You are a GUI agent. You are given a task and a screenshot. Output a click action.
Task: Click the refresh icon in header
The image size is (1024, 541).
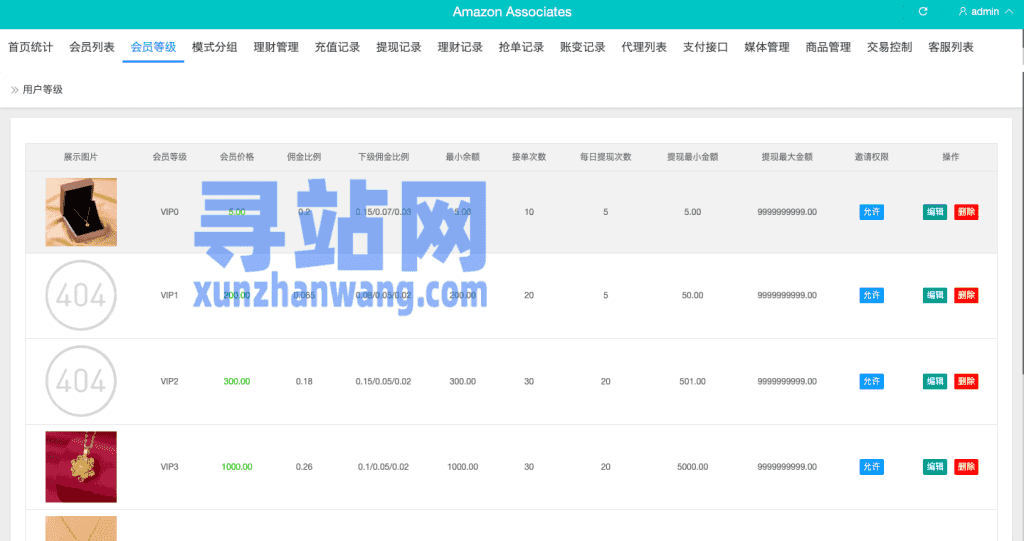(923, 12)
